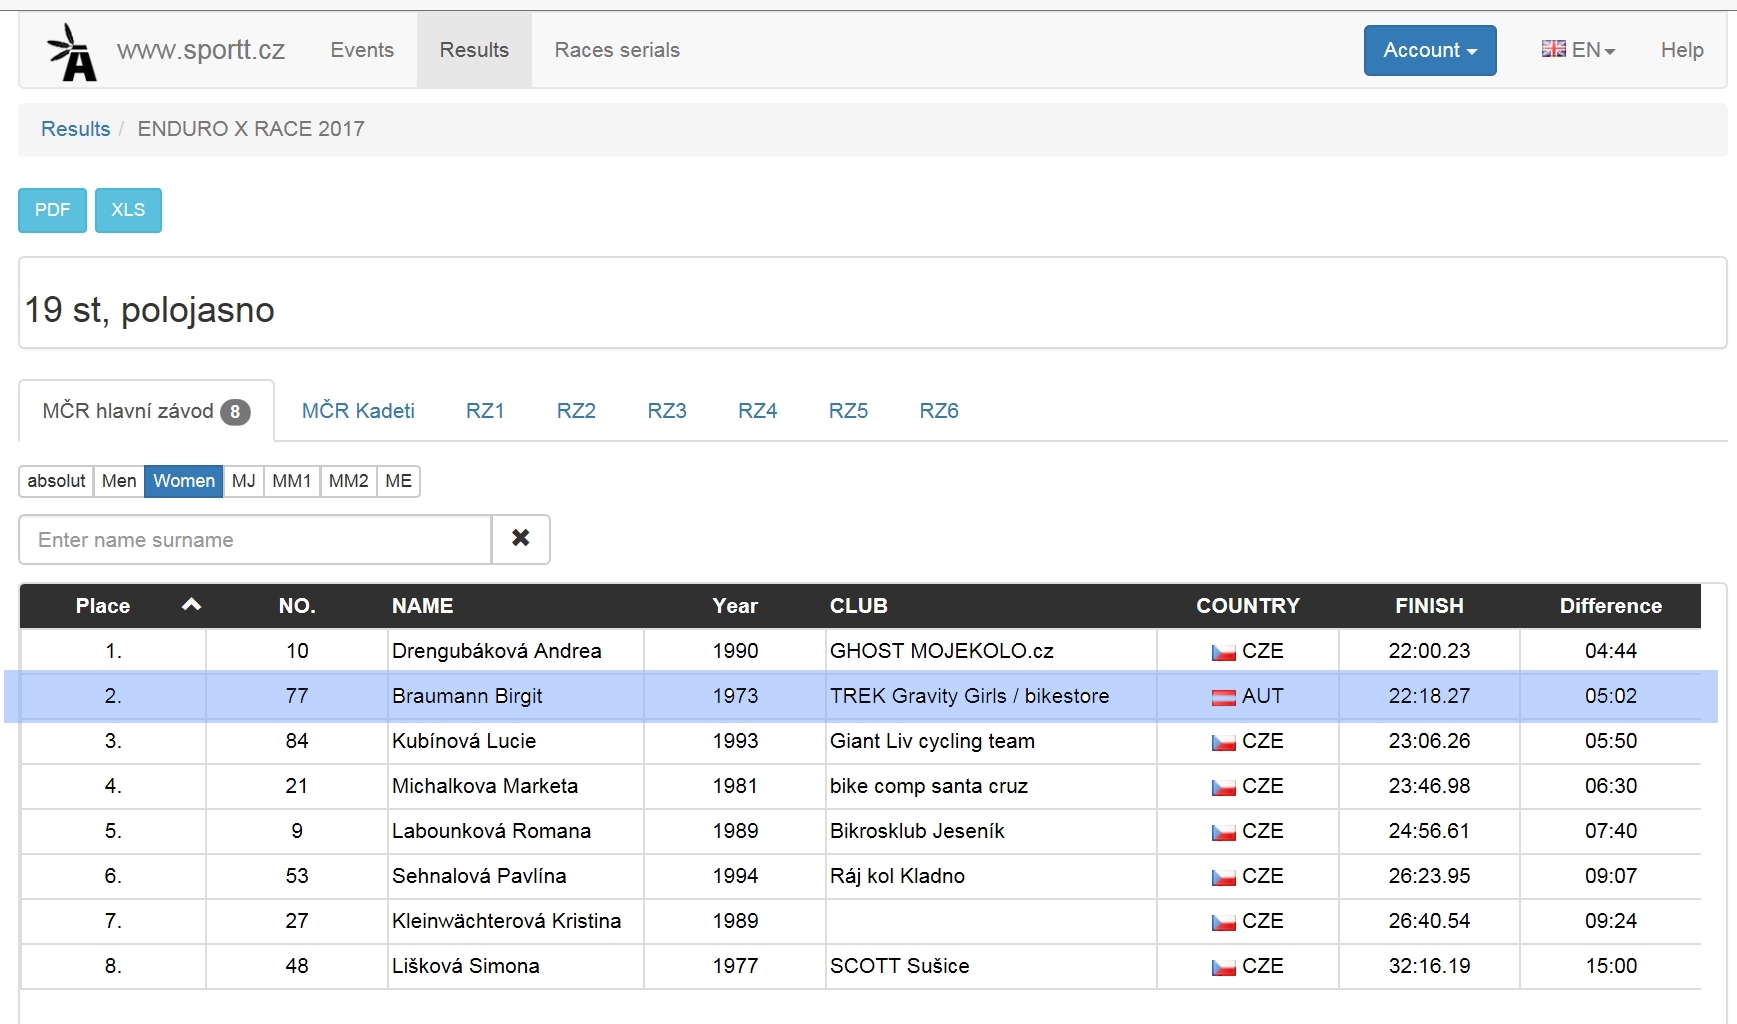Download results as PDF
The height and width of the screenshot is (1024, 1737).
(52, 210)
